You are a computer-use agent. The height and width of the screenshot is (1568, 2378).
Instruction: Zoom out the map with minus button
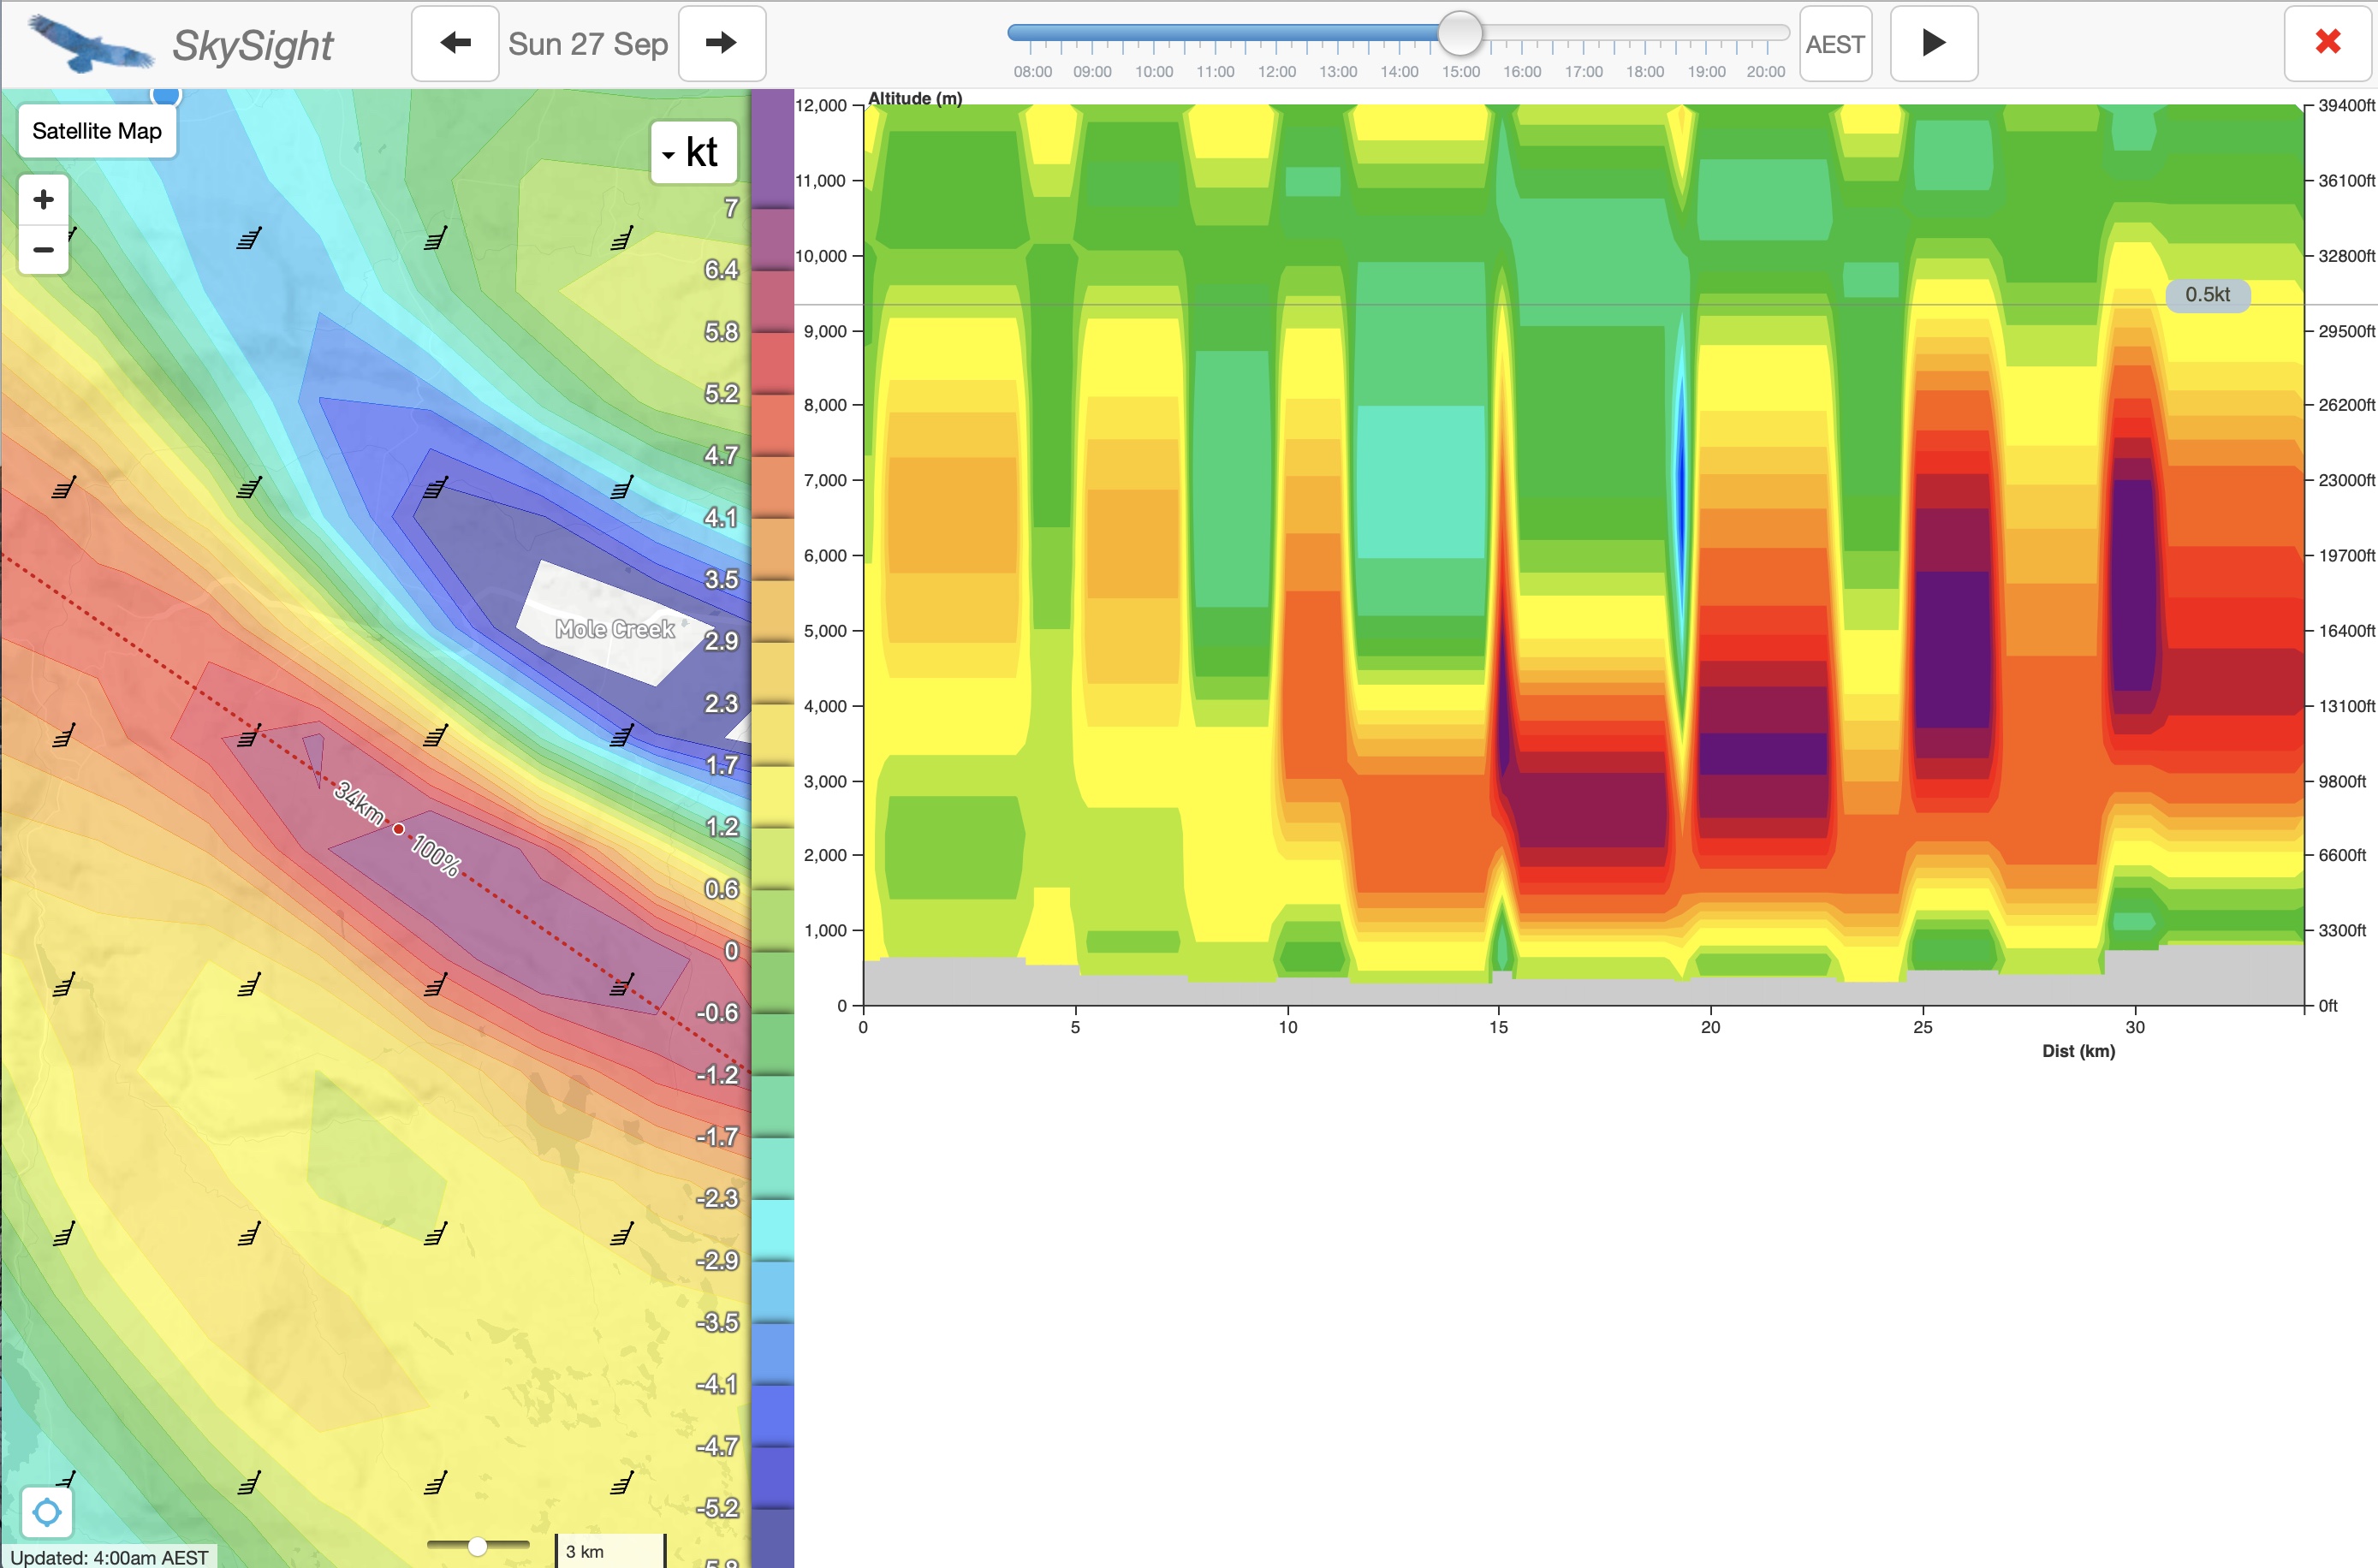[43, 249]
